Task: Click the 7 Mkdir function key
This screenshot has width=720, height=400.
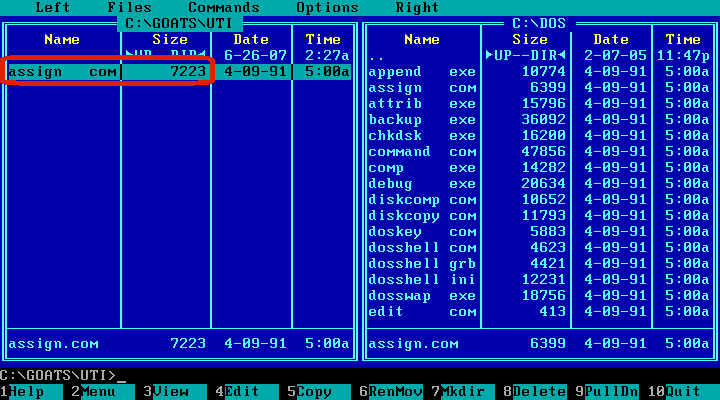Action: point(463,392)
